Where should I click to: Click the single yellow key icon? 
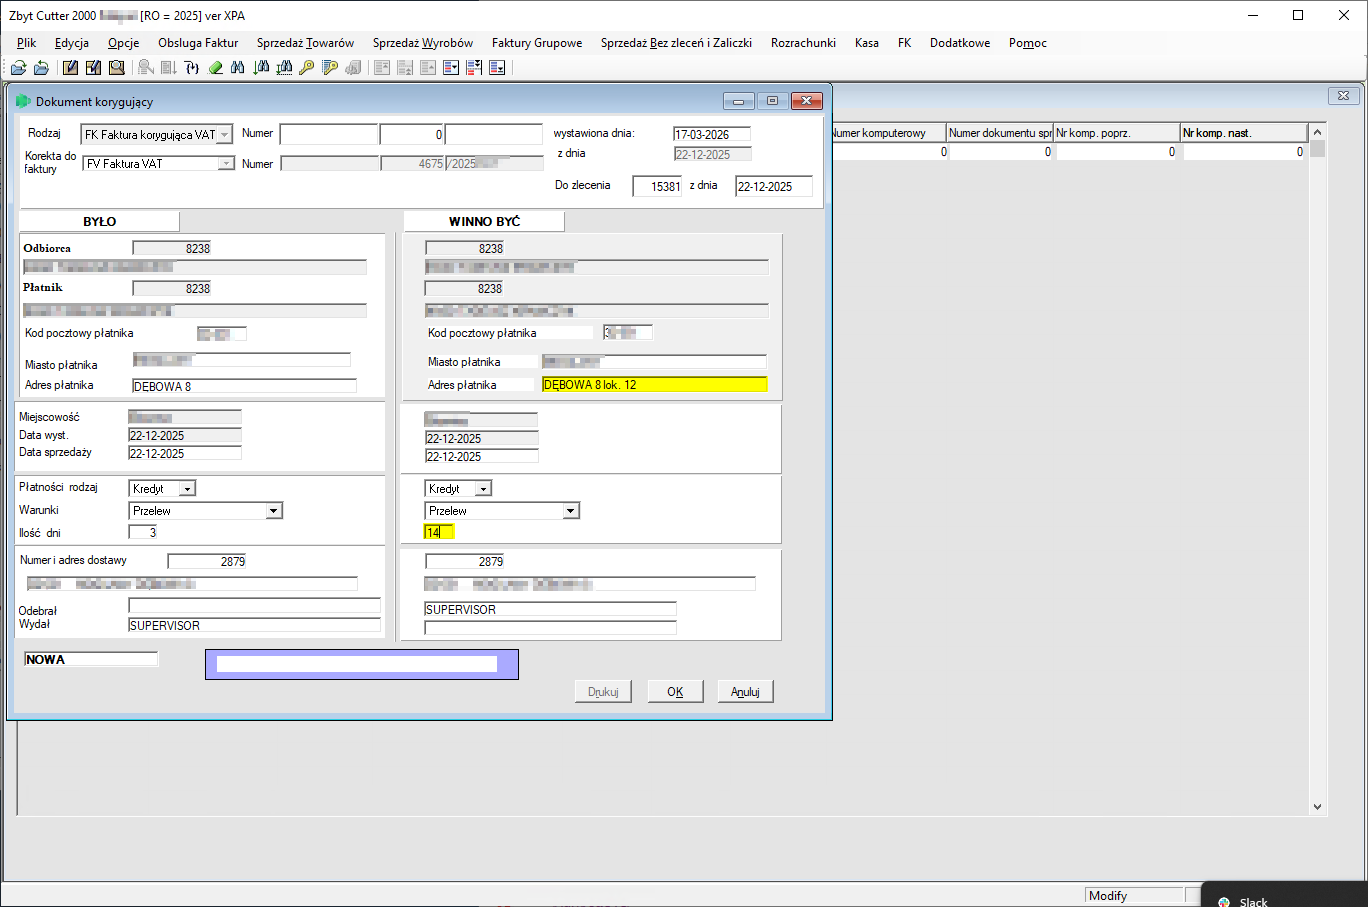[307, 68]
